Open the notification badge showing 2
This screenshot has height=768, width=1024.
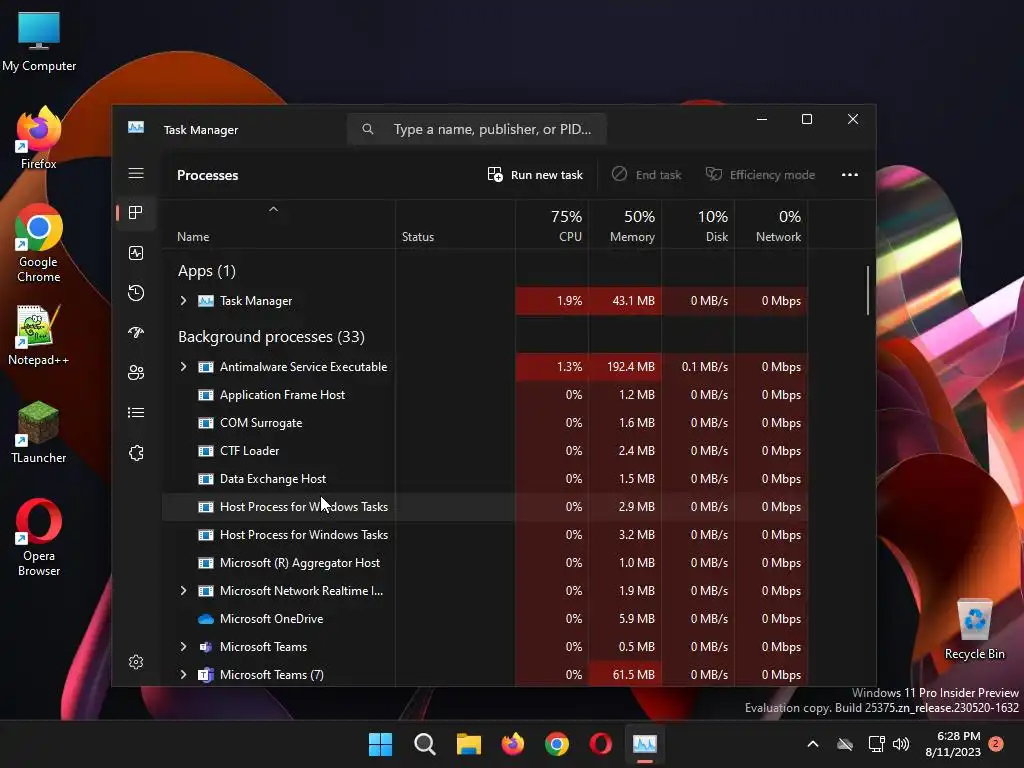click(x=996, y=743)
